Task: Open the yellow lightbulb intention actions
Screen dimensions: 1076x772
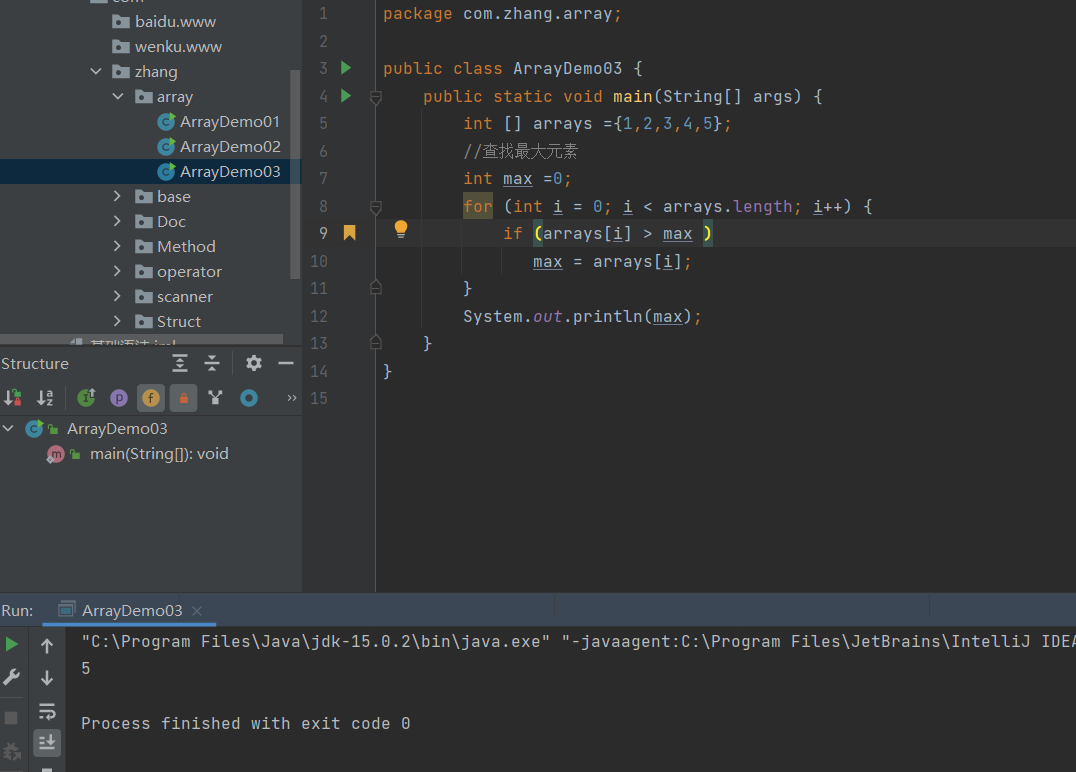Action: pyautogui.click(x=401, y=229)
